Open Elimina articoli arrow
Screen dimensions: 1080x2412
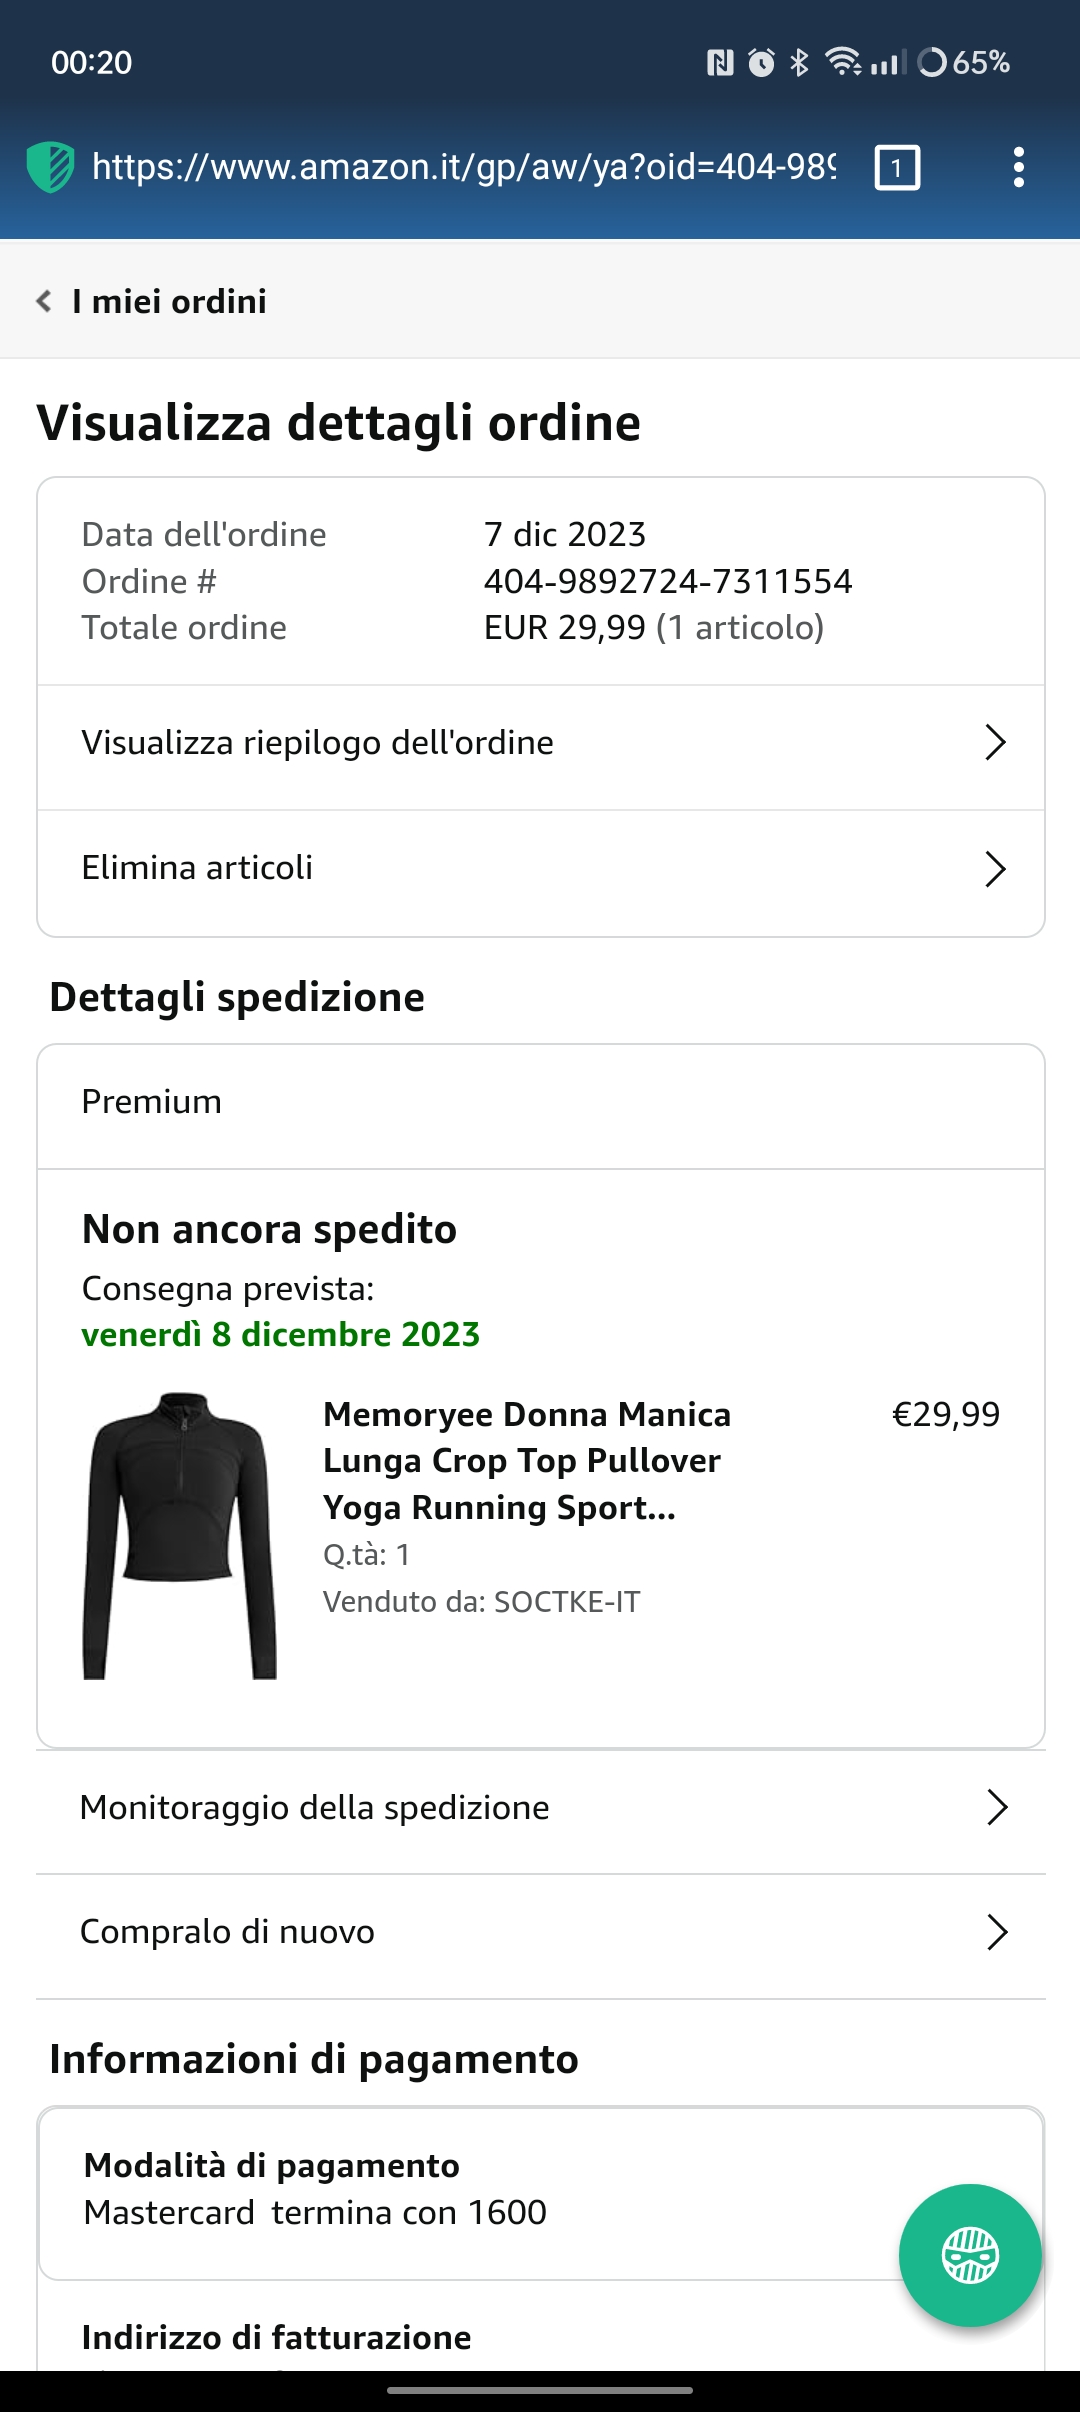[994, 869]
